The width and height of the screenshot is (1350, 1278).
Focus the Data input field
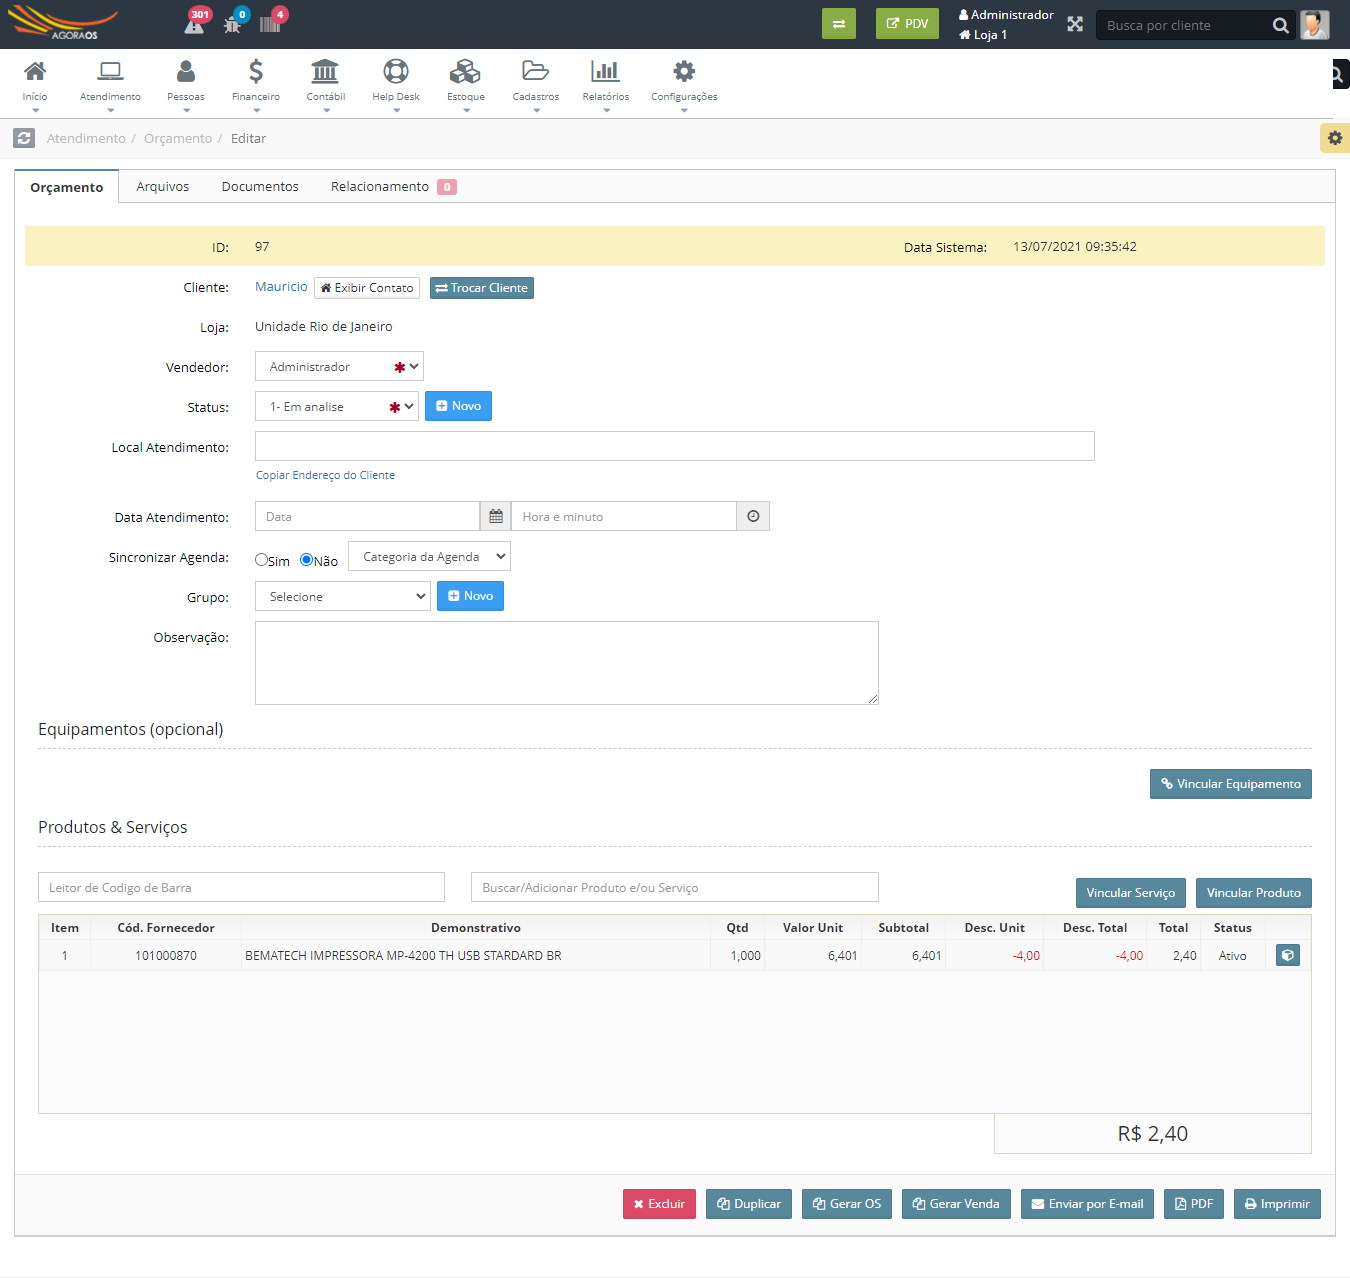click(x=368, y=516)
